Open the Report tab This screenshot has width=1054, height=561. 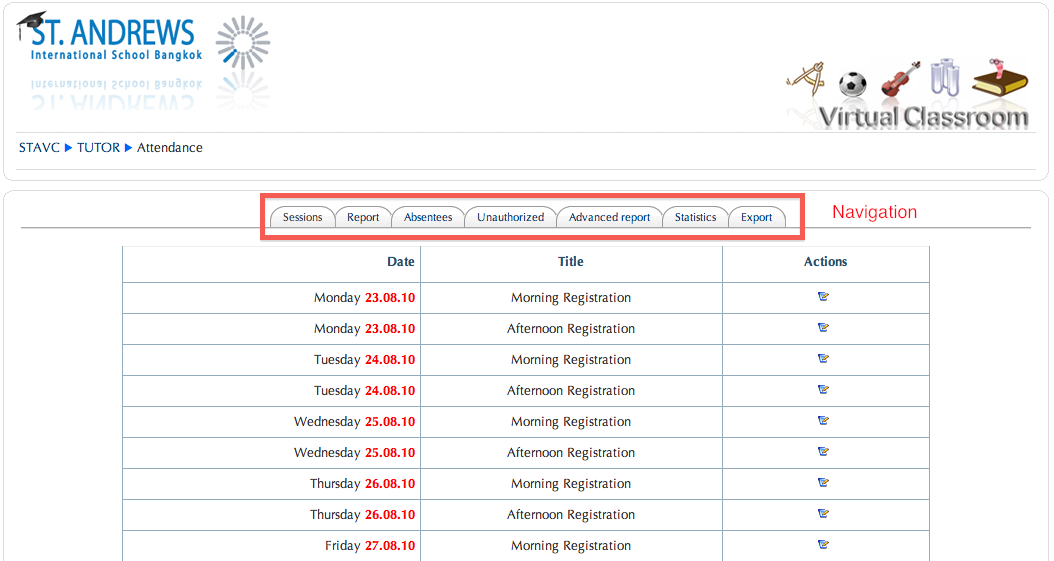tap(363, 217)
